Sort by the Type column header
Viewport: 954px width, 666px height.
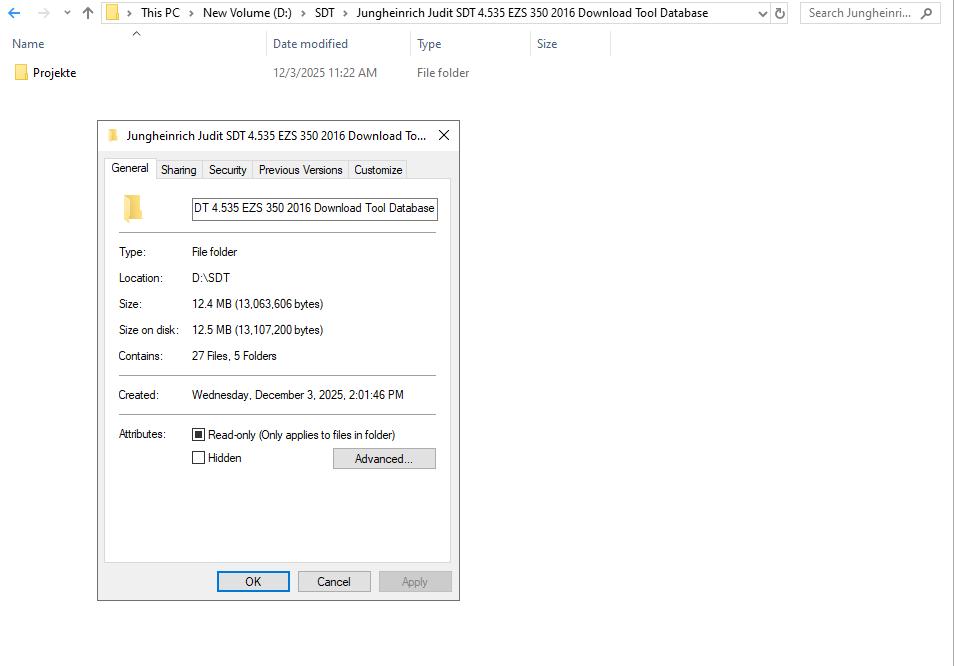click(429, 44)
